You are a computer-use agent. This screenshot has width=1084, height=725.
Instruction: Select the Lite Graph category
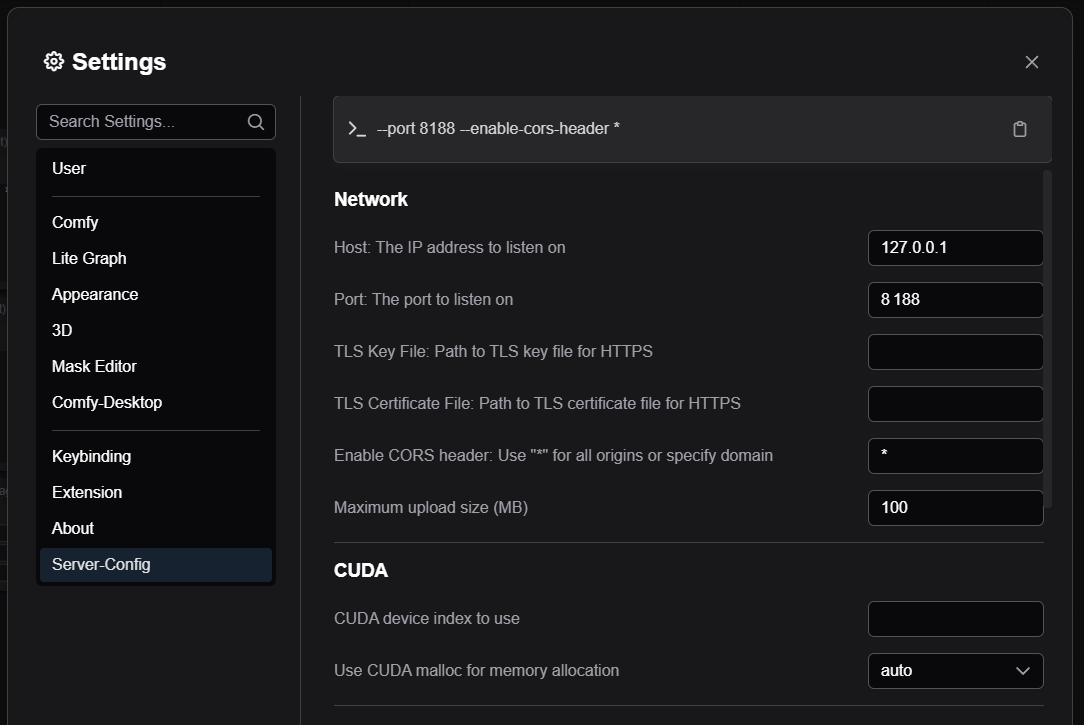click(89, 258)
